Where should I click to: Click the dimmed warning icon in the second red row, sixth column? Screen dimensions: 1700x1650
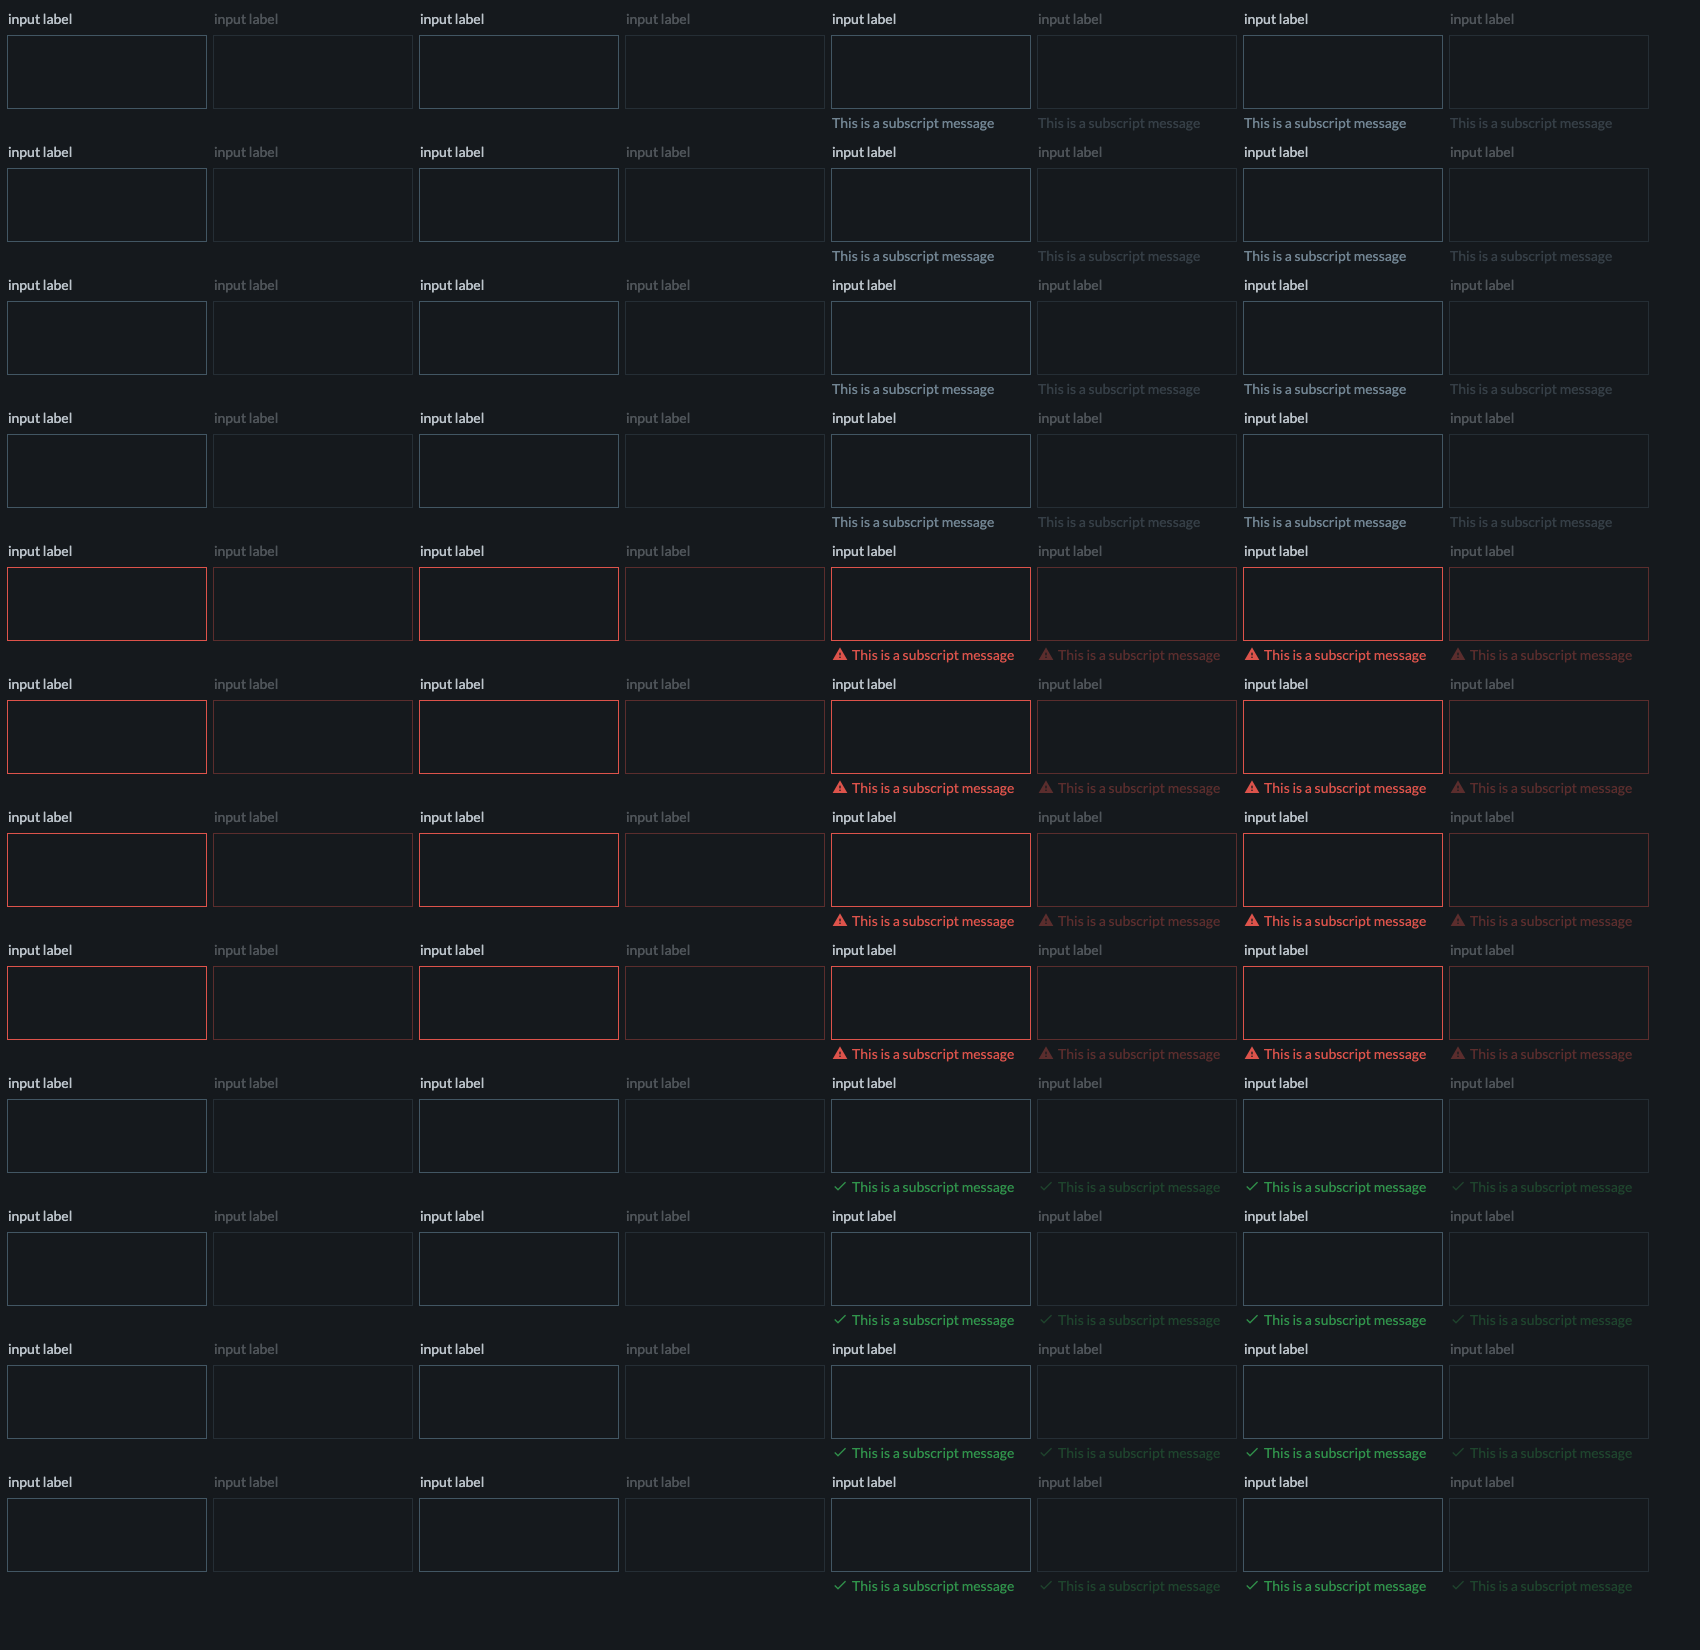(1046, 788)
